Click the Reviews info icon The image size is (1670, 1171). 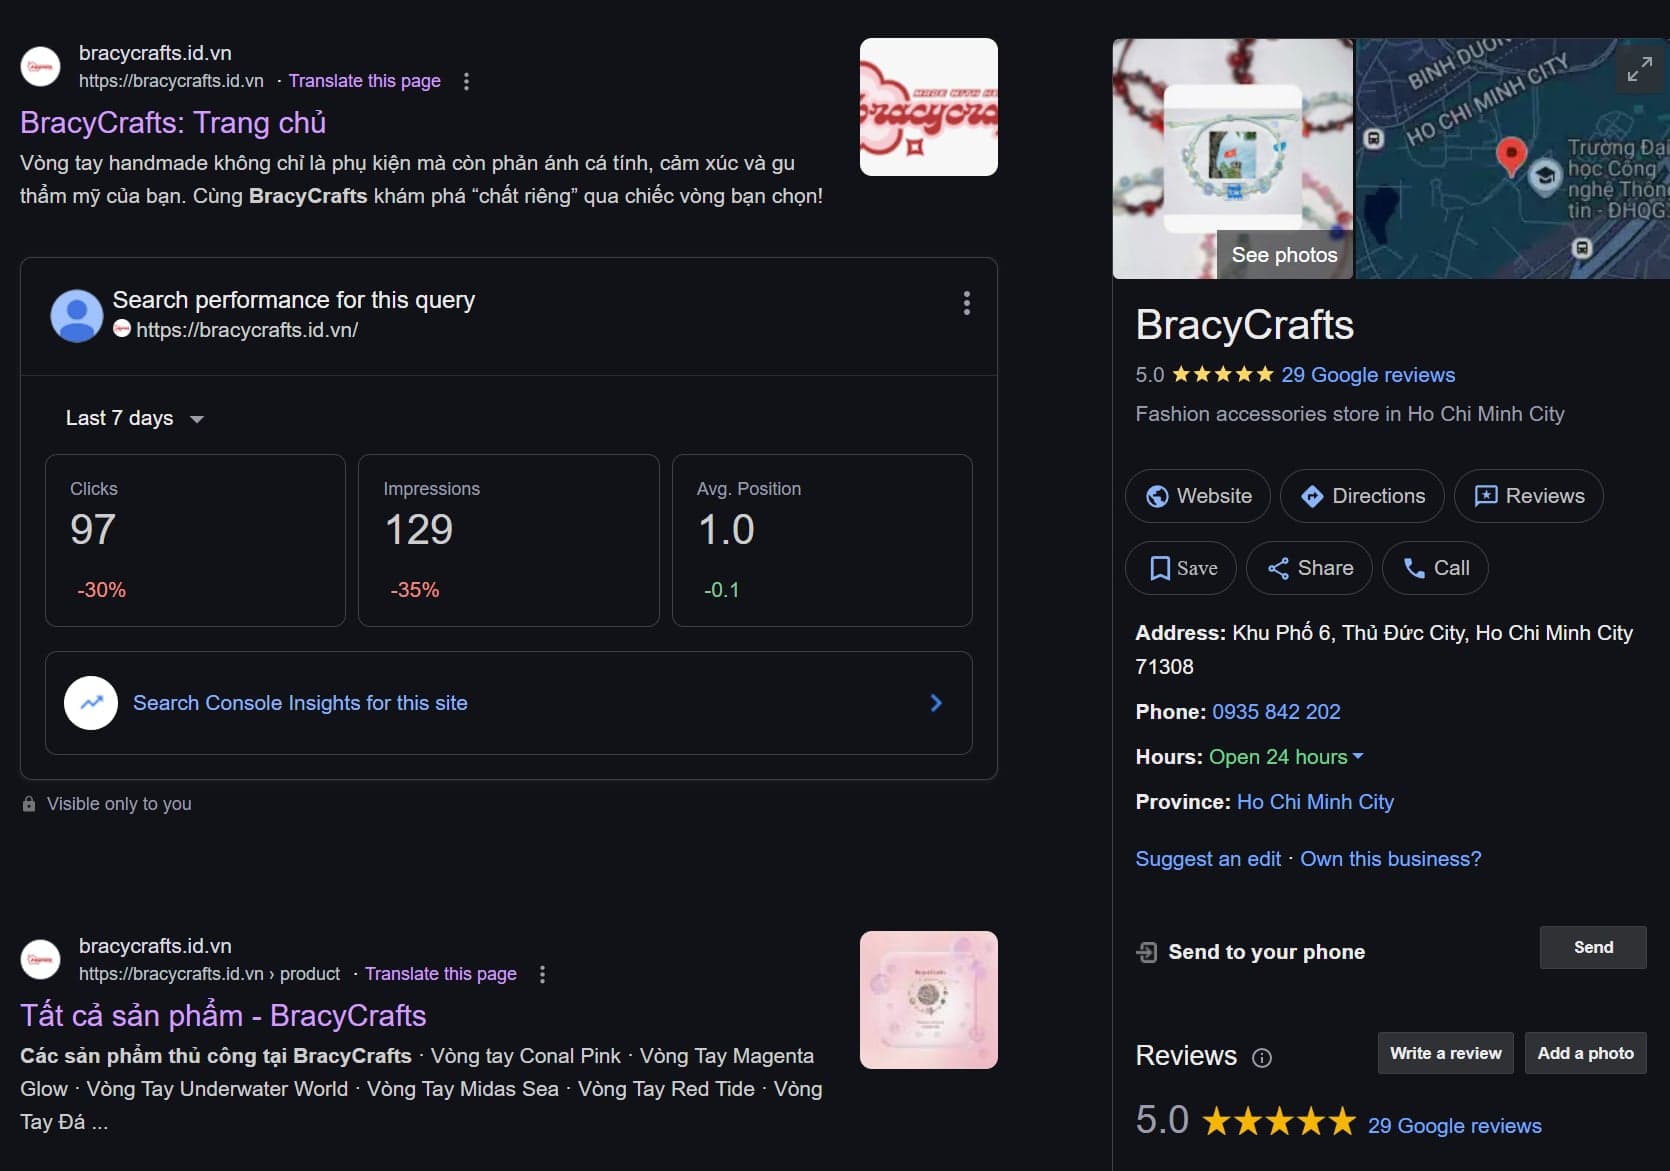point(1262,1058)
